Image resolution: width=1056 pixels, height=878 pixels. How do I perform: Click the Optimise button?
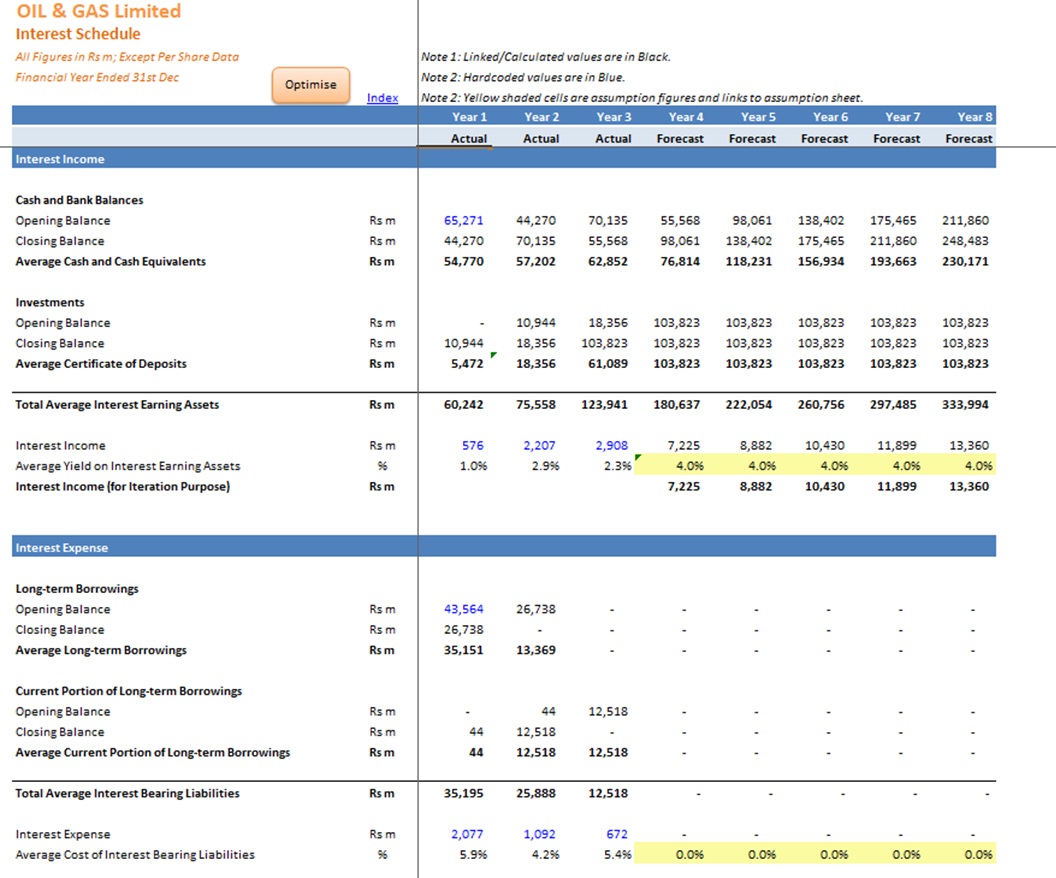[310, 85]
